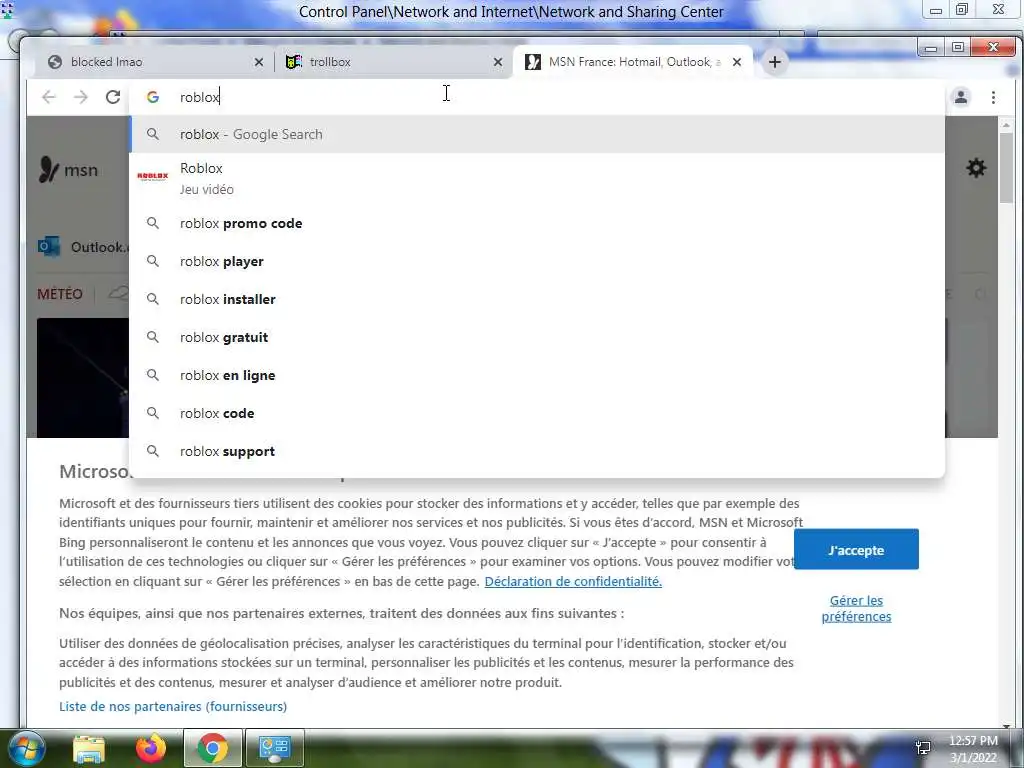
Task: Close the Chrome window
Action: pyautogui.click(x=993, y=48)
